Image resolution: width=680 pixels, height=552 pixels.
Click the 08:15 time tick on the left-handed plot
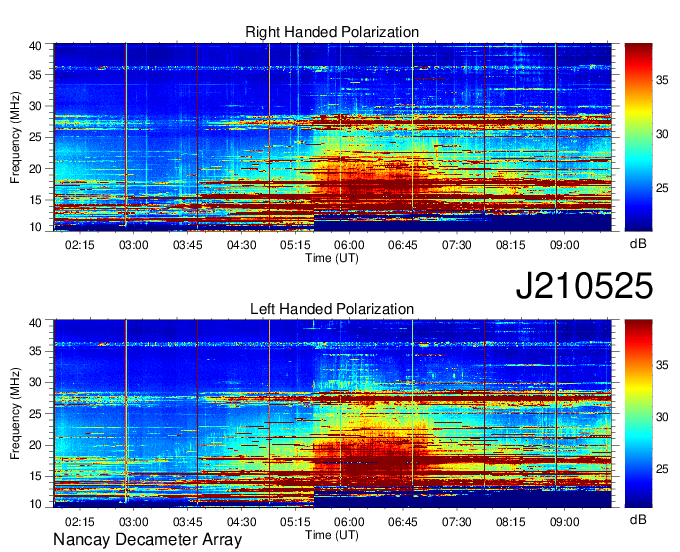click(x=510, y=522)
